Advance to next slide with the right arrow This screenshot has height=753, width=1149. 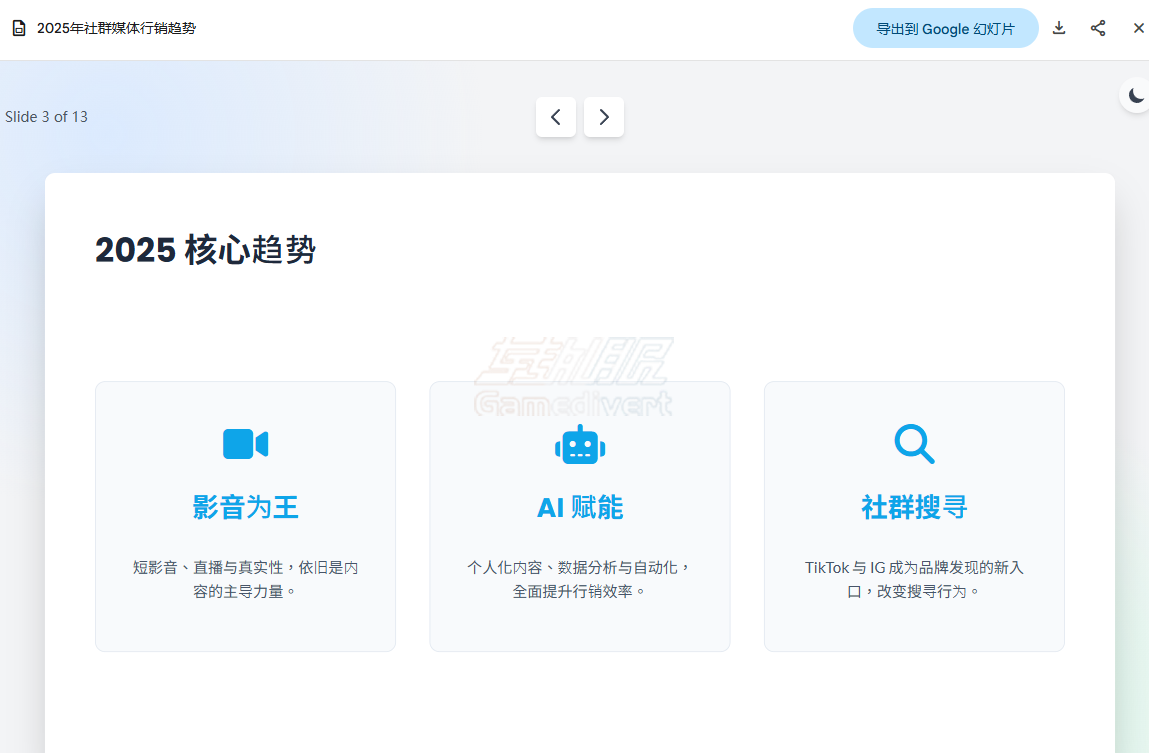point(604,117)
